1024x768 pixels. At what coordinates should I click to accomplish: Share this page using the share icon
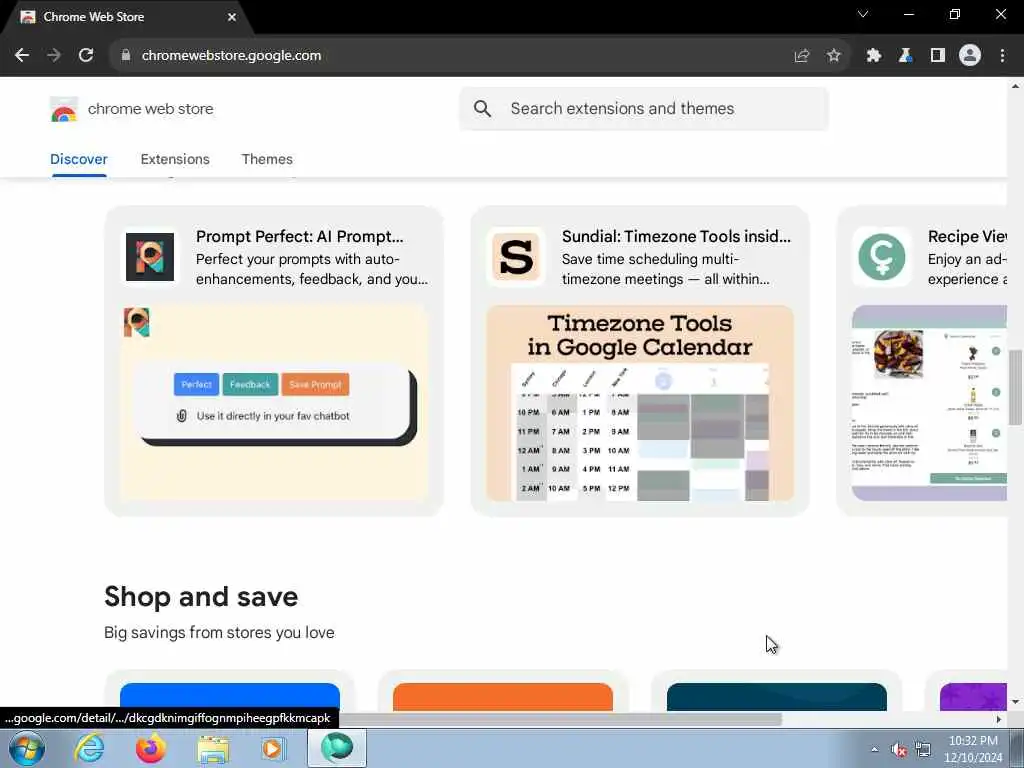click(802, 56)
